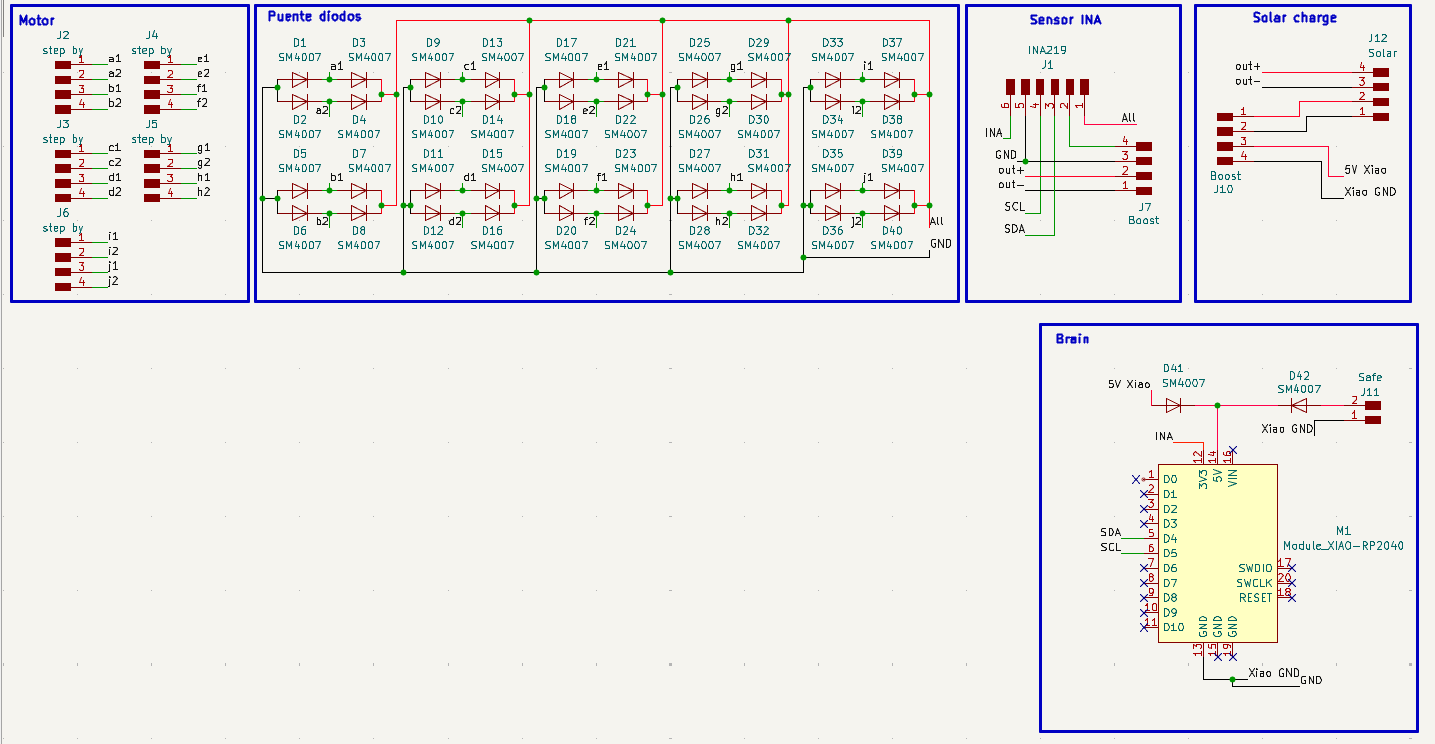Select the D10 pin label on the module

1173,627
